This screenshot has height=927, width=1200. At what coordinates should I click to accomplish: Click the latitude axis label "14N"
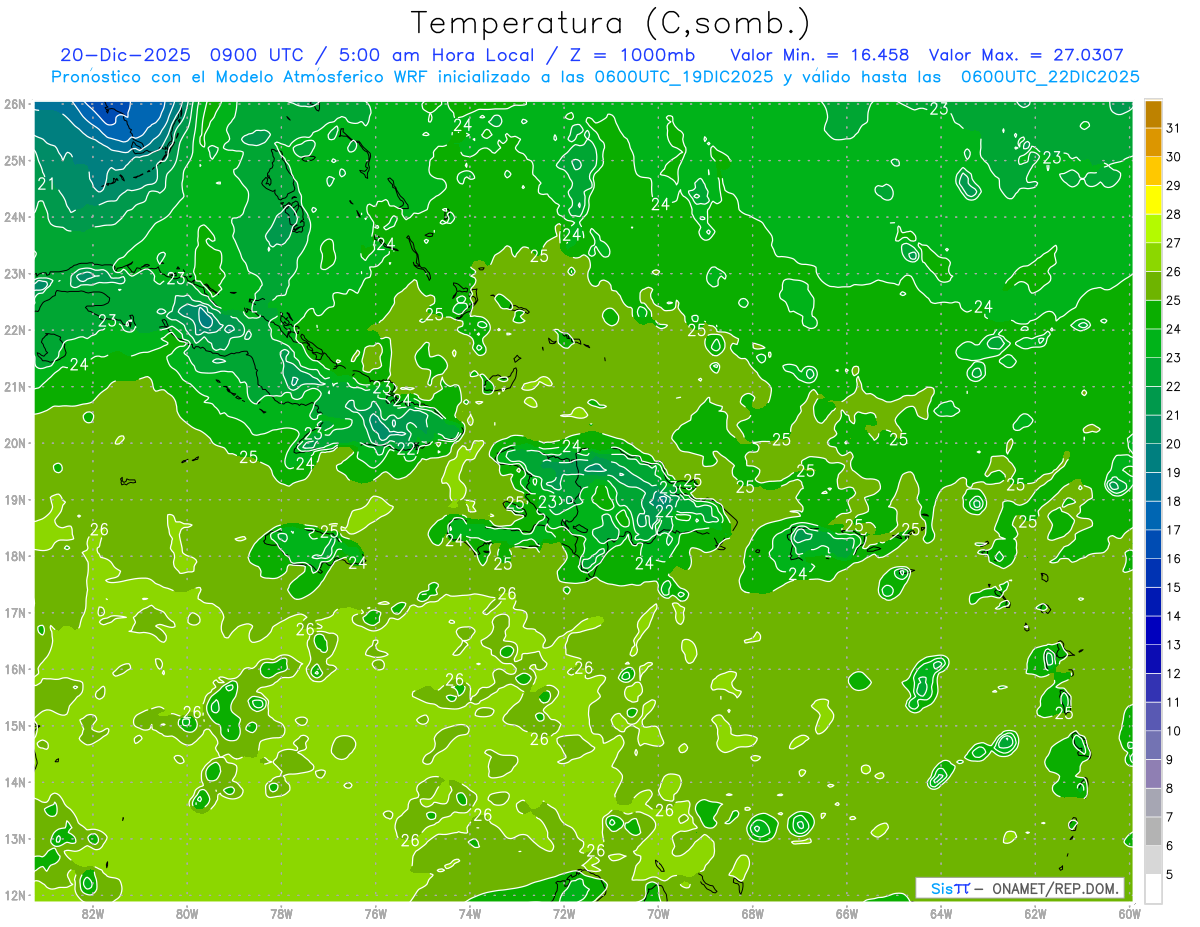point(15,782)
